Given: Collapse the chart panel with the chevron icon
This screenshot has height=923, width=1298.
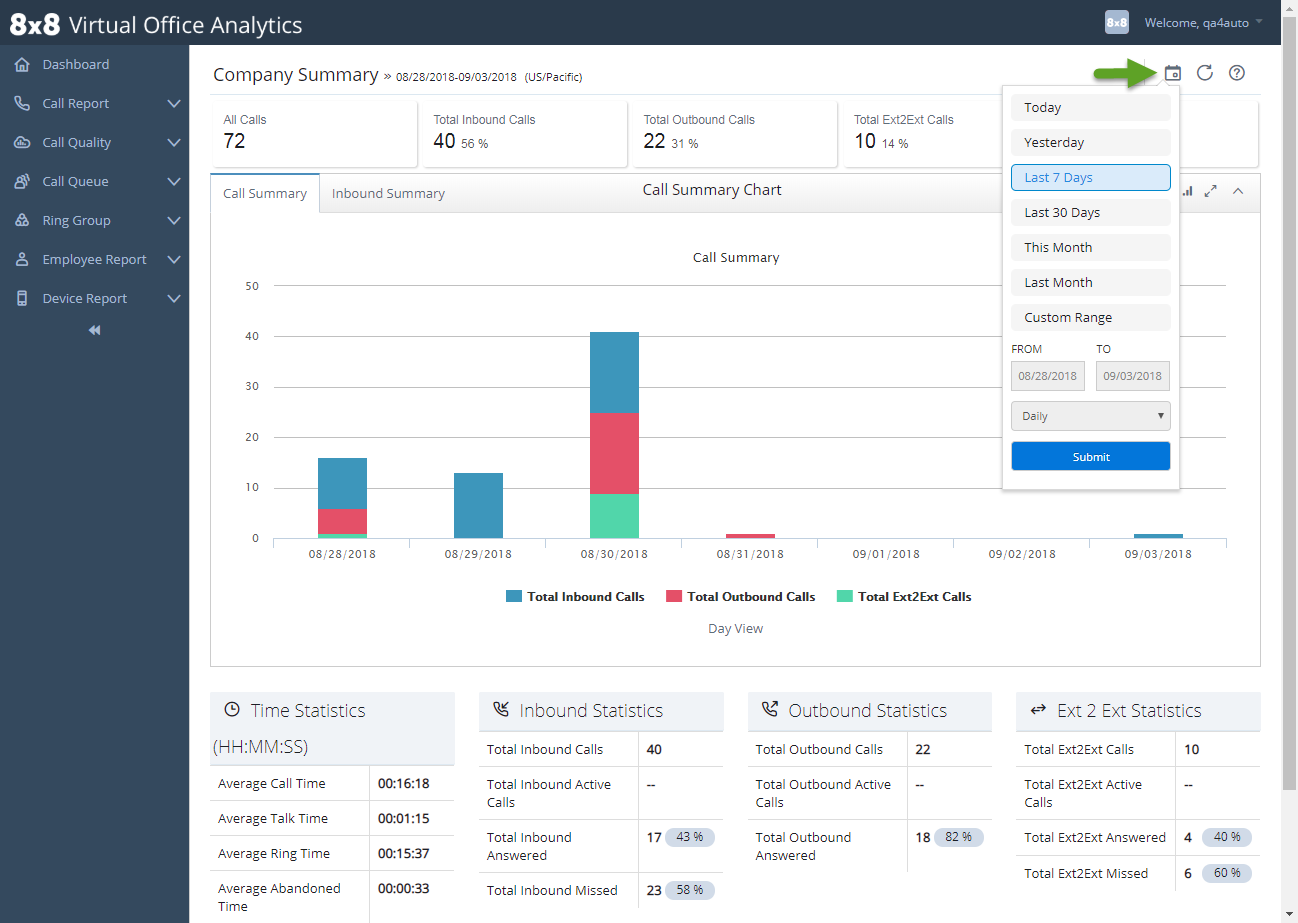Looking at the screenshot, I should coord(1236,191).
